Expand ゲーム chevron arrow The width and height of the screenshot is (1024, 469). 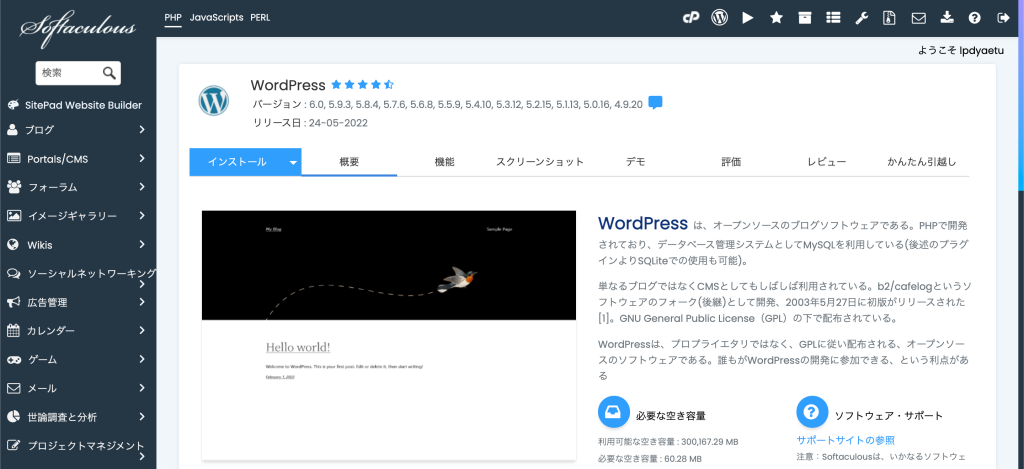142,359
